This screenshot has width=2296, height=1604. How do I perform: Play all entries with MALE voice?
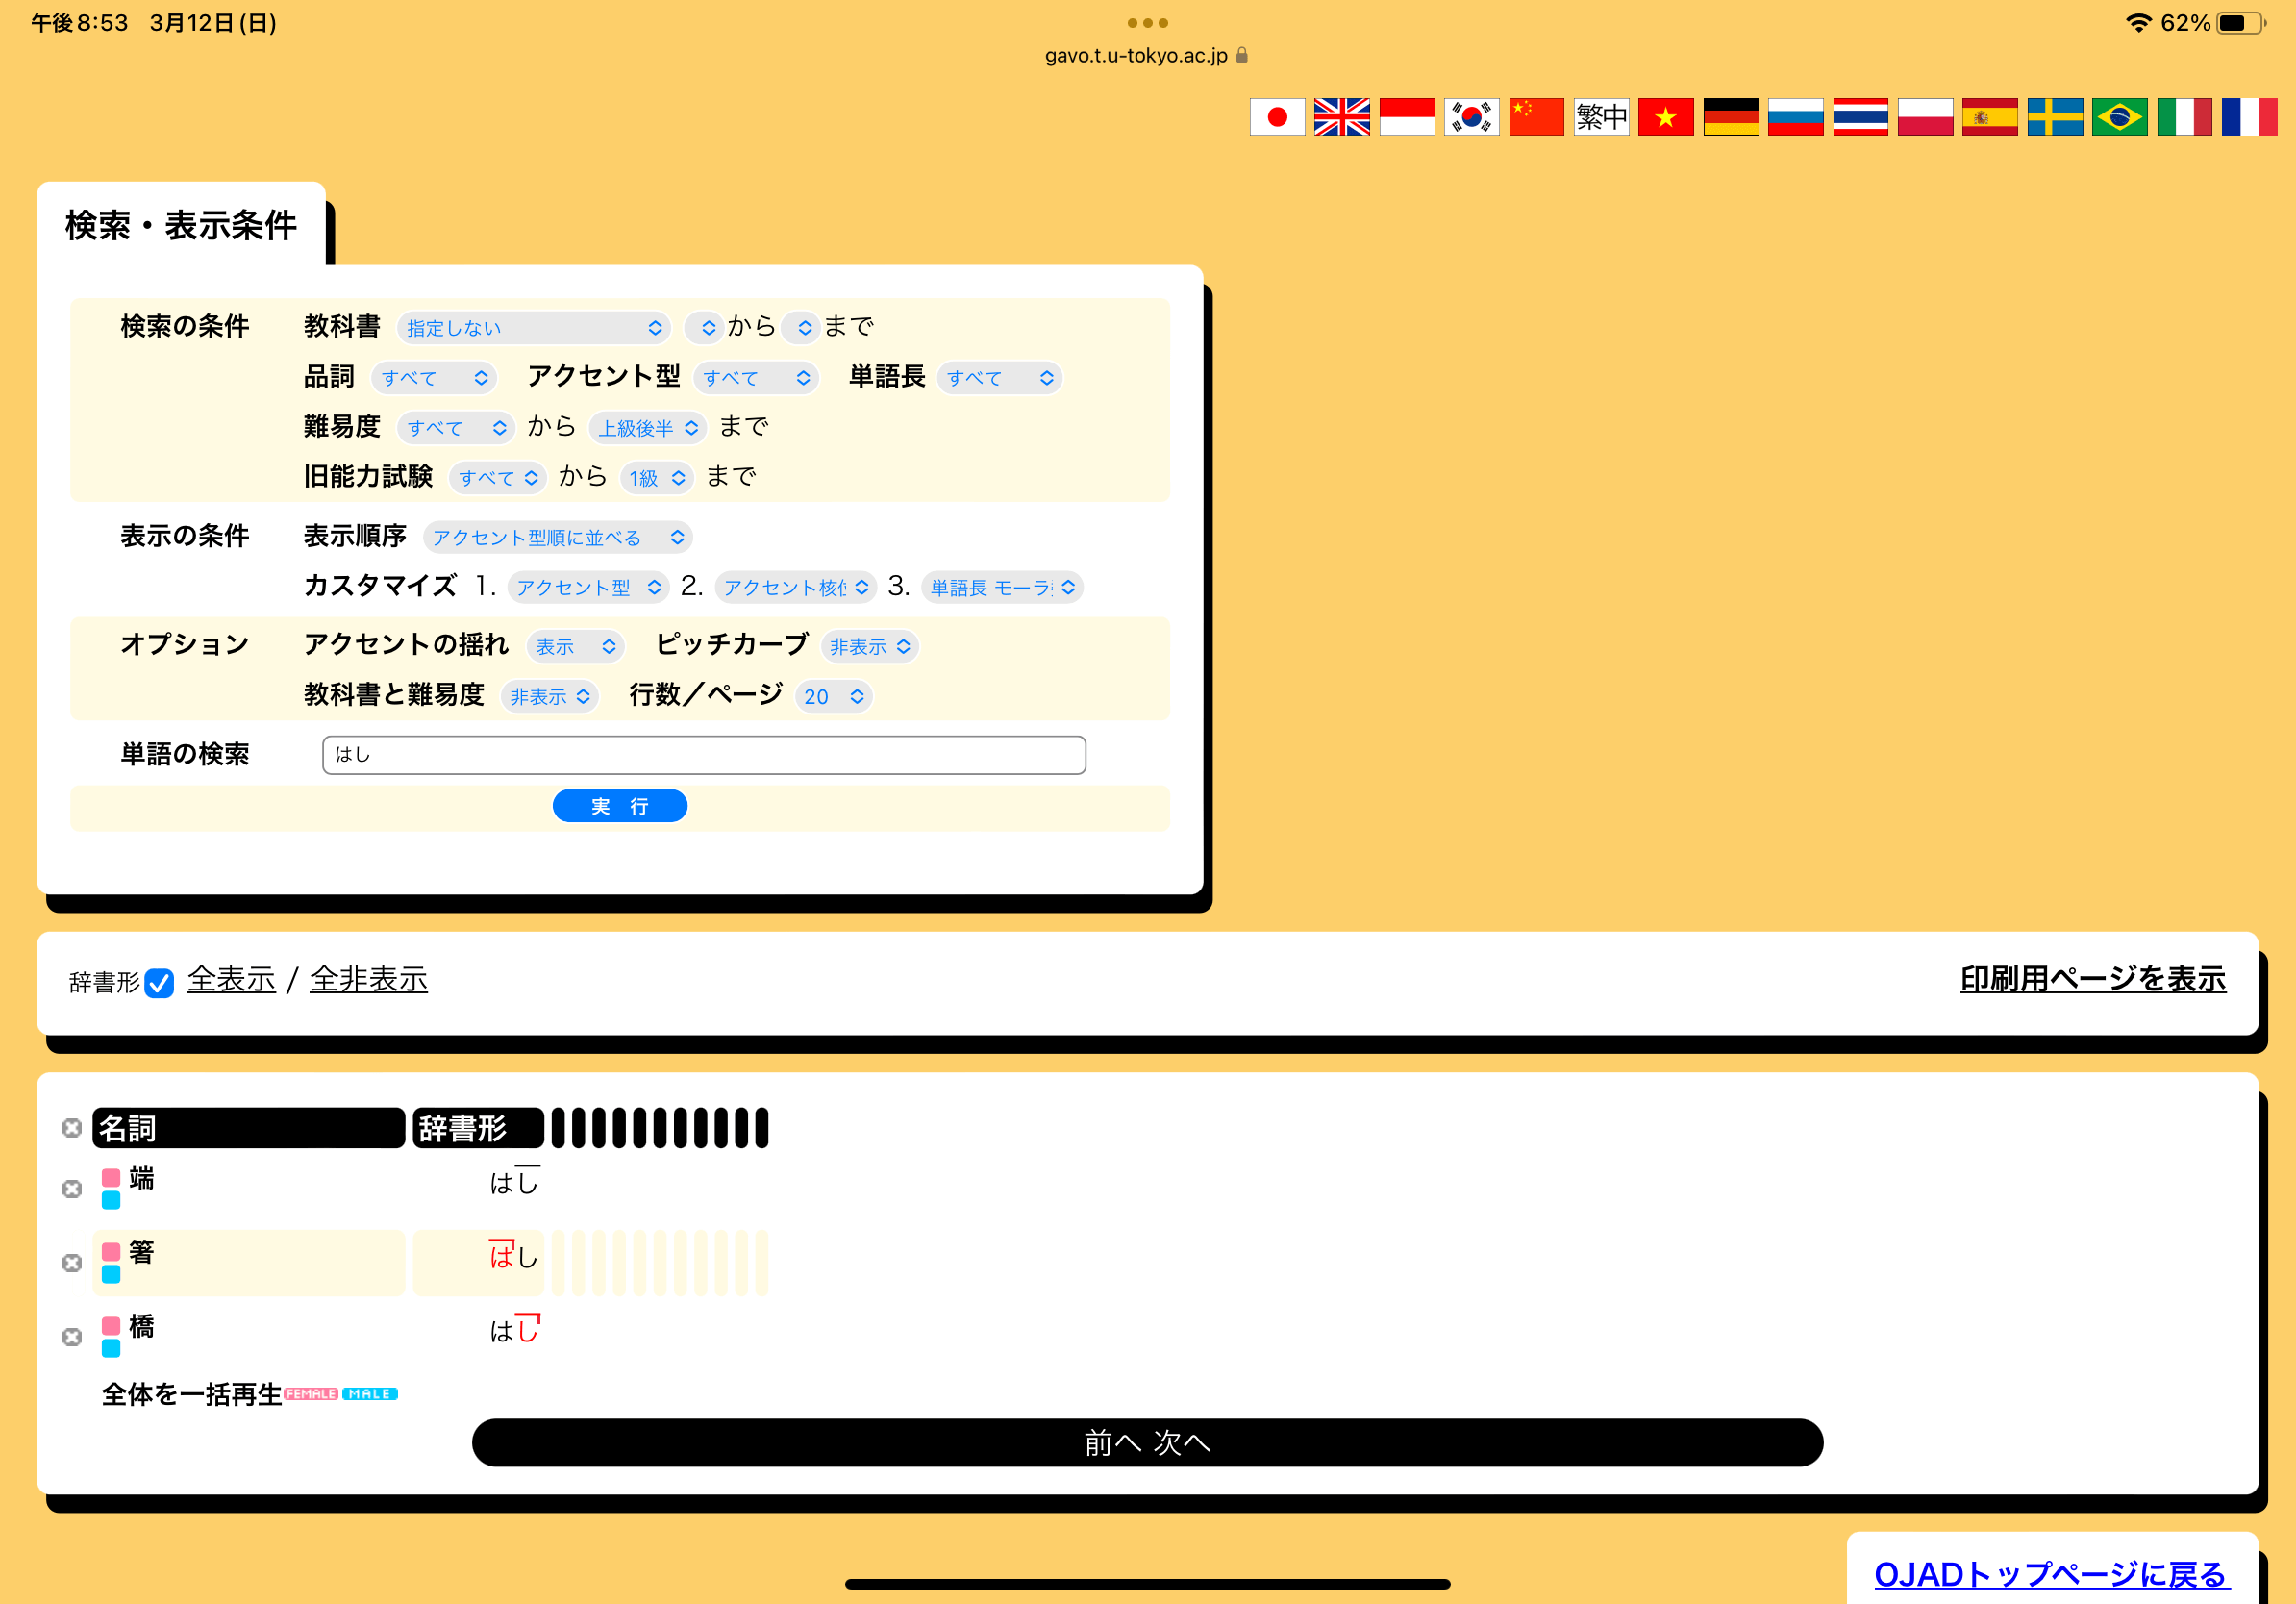tap(372, 1393)
